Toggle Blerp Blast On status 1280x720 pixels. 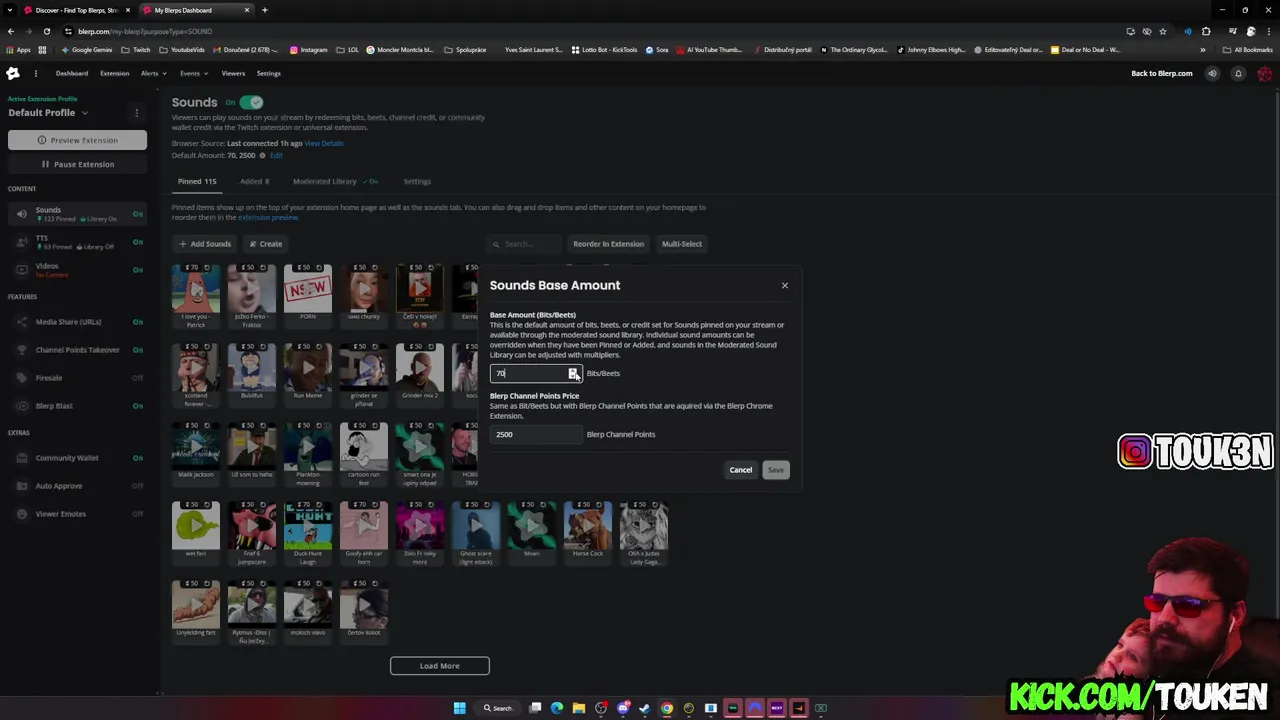point(138,406)
